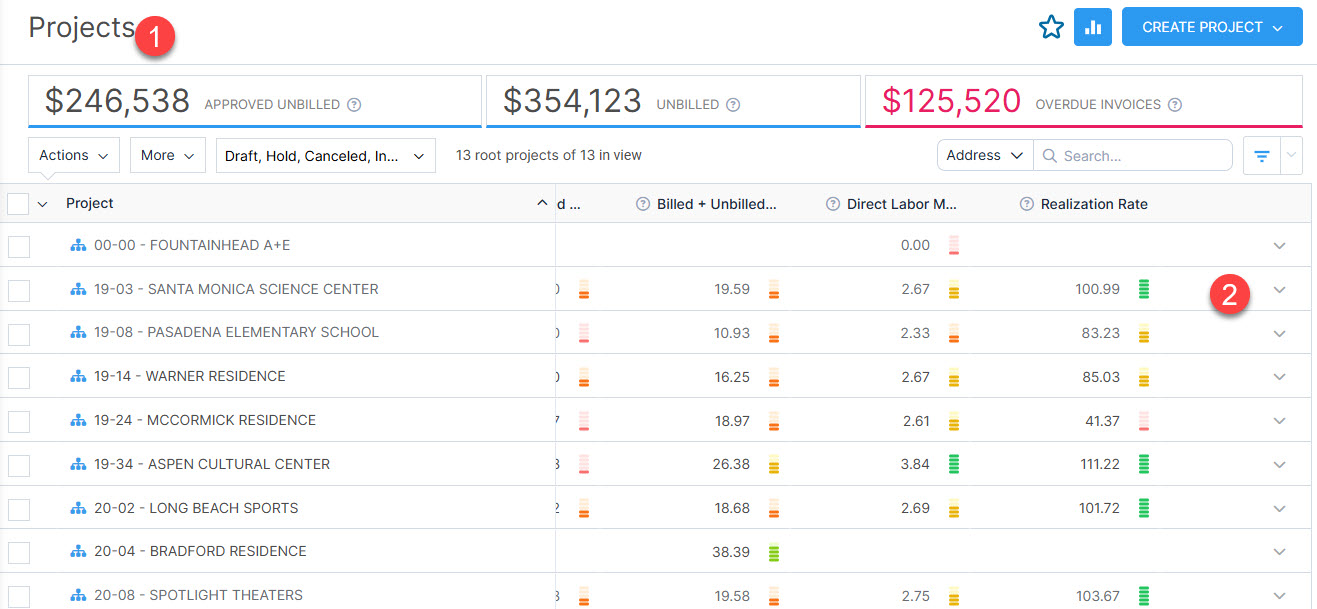Viewport: 1317px width, 609px height.
Task: Select the Pasadena Elementary School checkbox
Action: [x=19, y=333]
